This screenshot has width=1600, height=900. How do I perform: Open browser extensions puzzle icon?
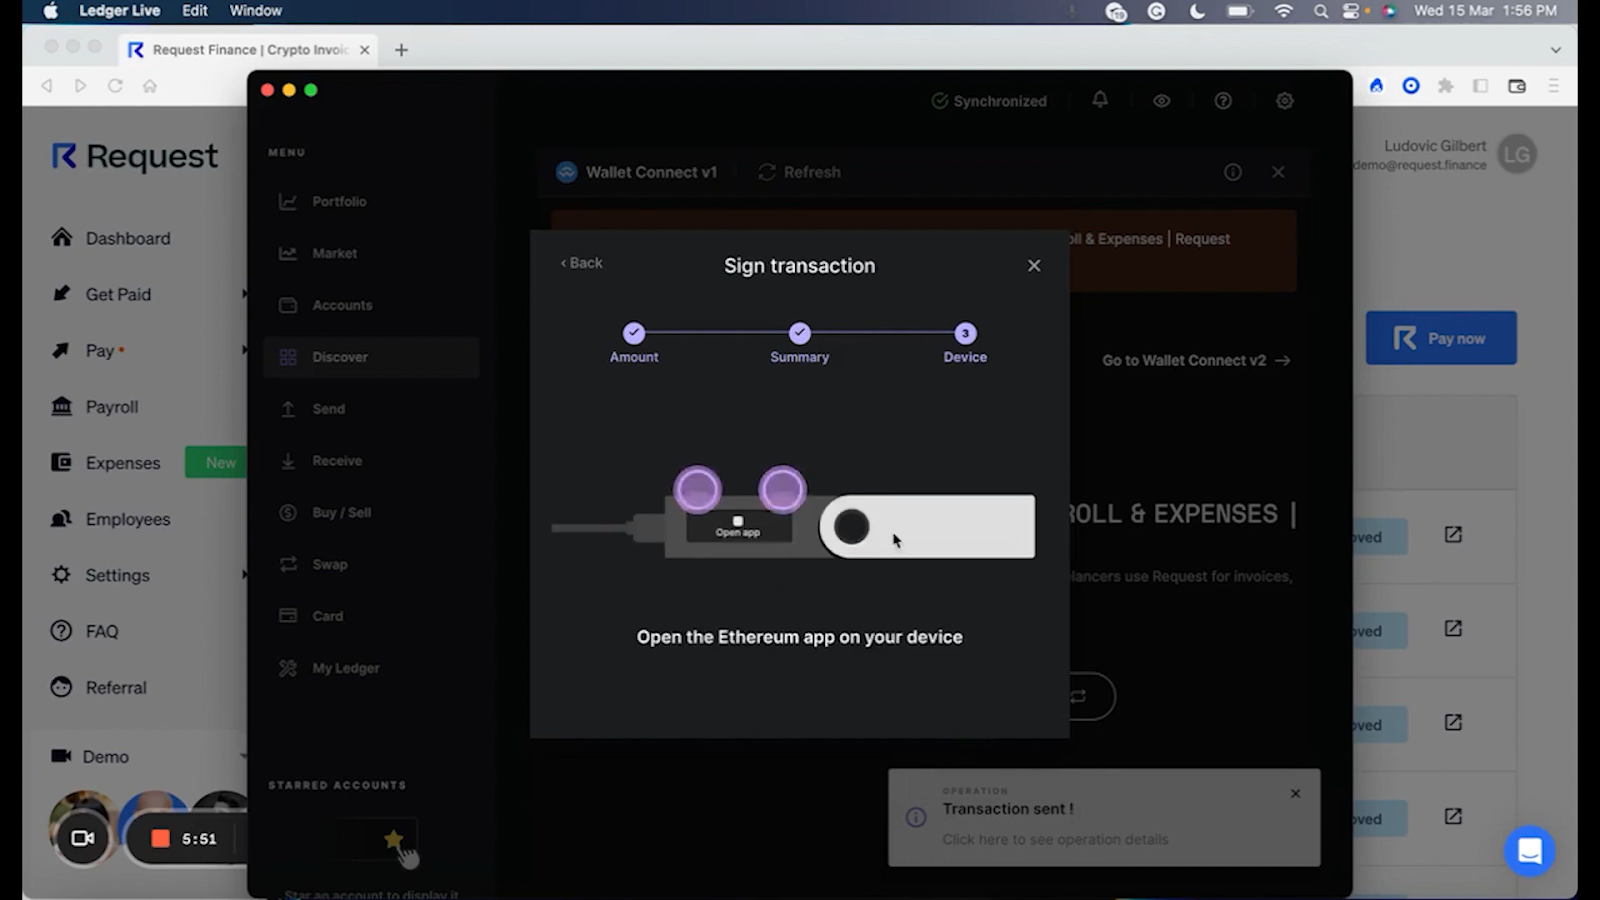[1445, 86]
